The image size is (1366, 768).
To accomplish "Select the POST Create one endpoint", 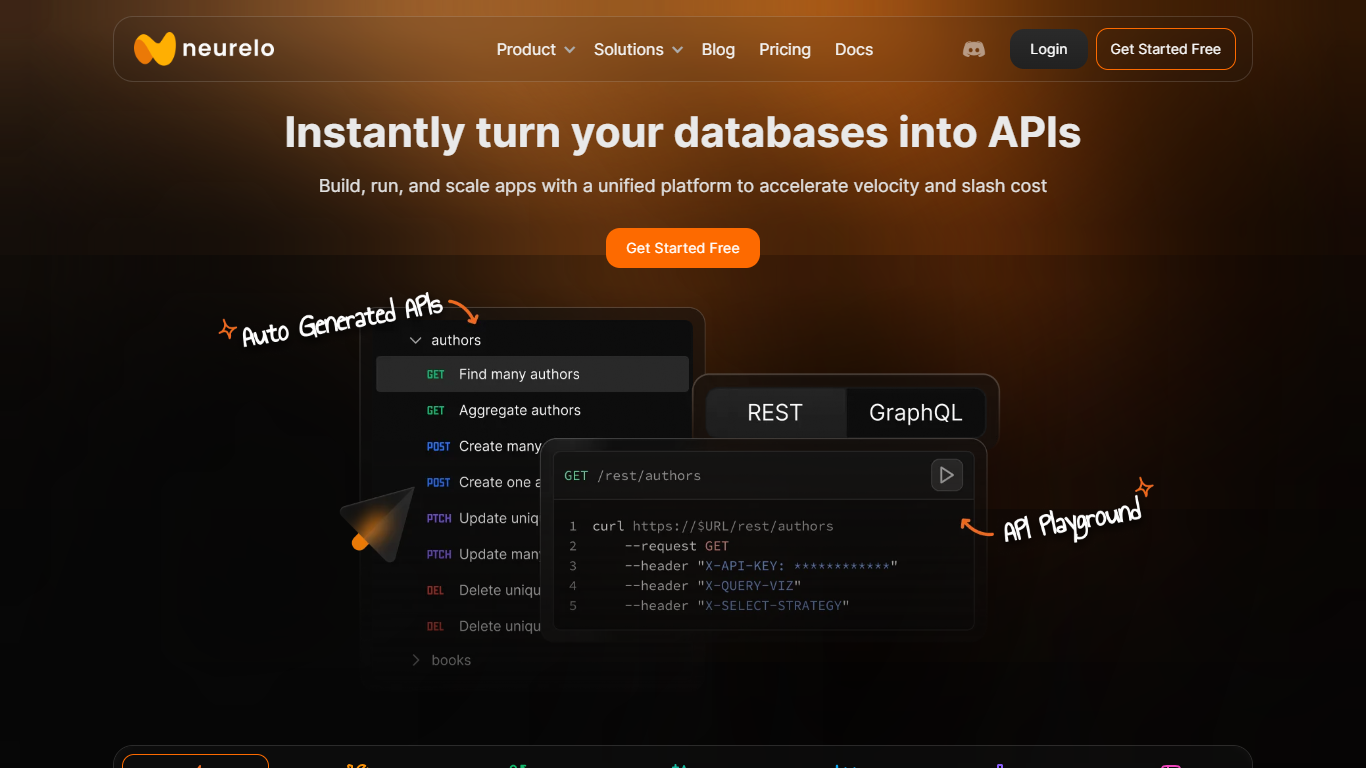I will point(484,482).
